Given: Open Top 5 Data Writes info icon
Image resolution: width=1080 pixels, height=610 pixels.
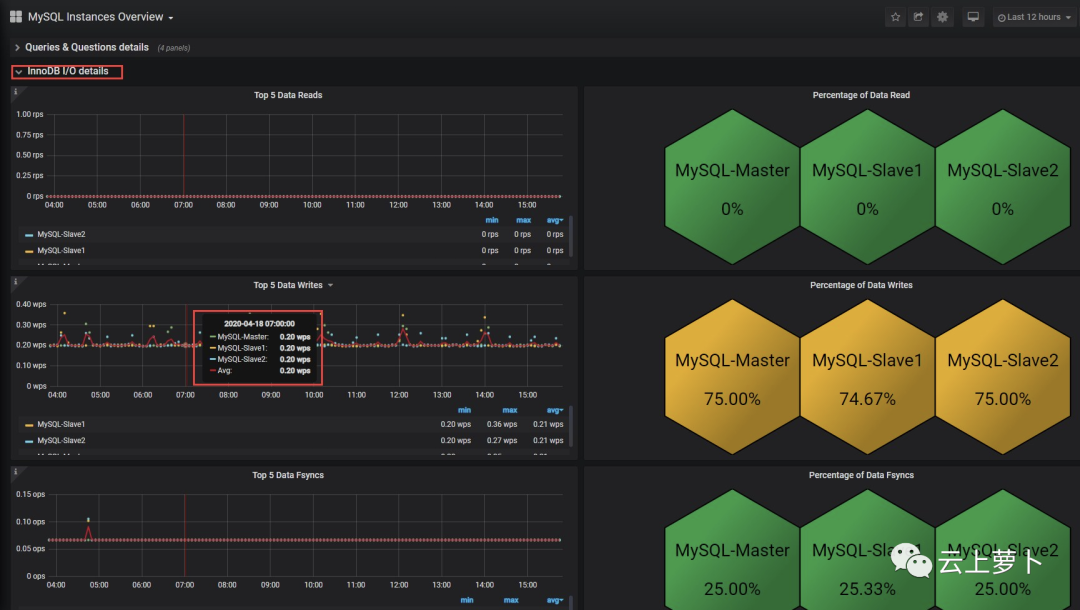Looking at the screenshot, I should 16,282.
